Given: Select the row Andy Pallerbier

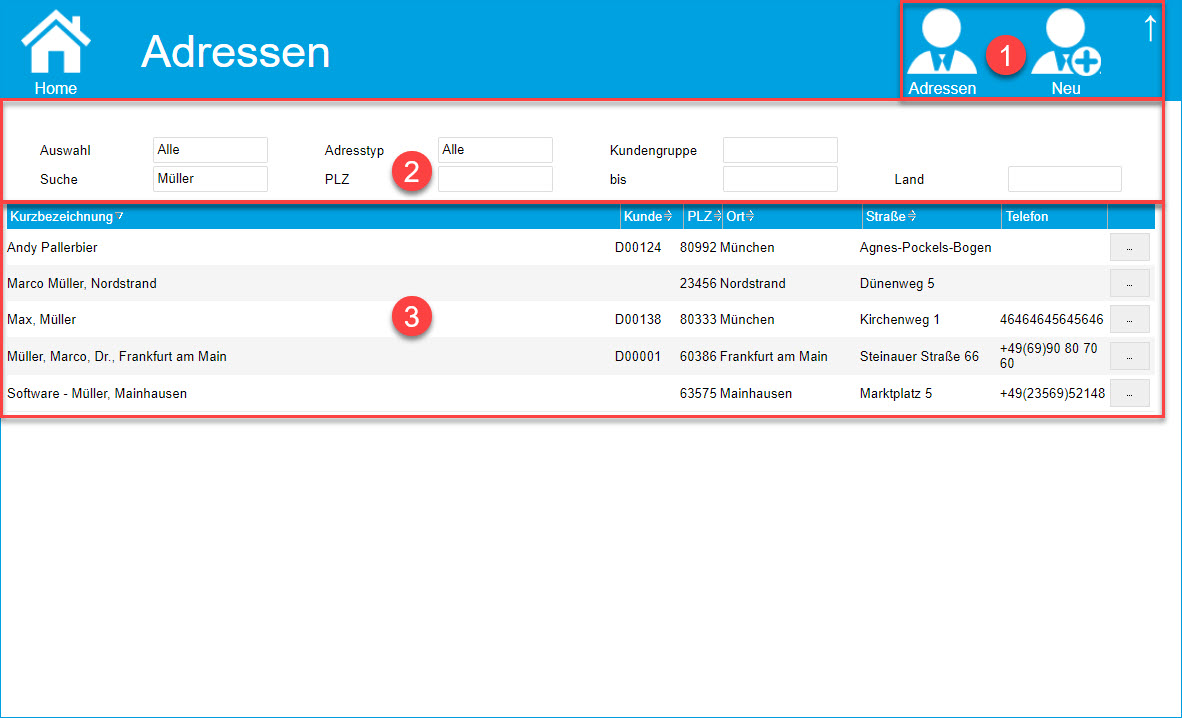Looking at the screenshot, I should [578, 247].
